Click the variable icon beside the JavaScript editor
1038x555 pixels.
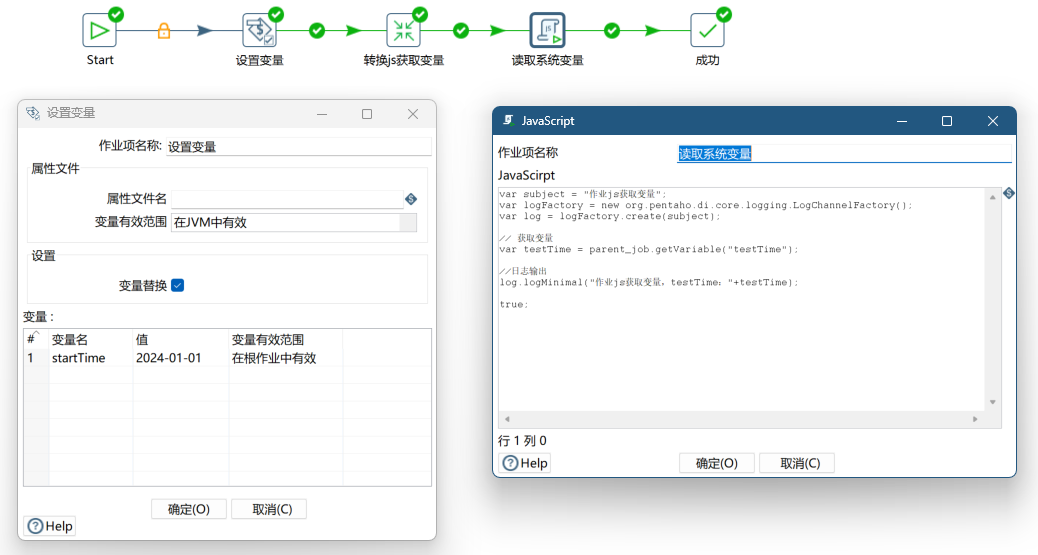coord(1009,193)
